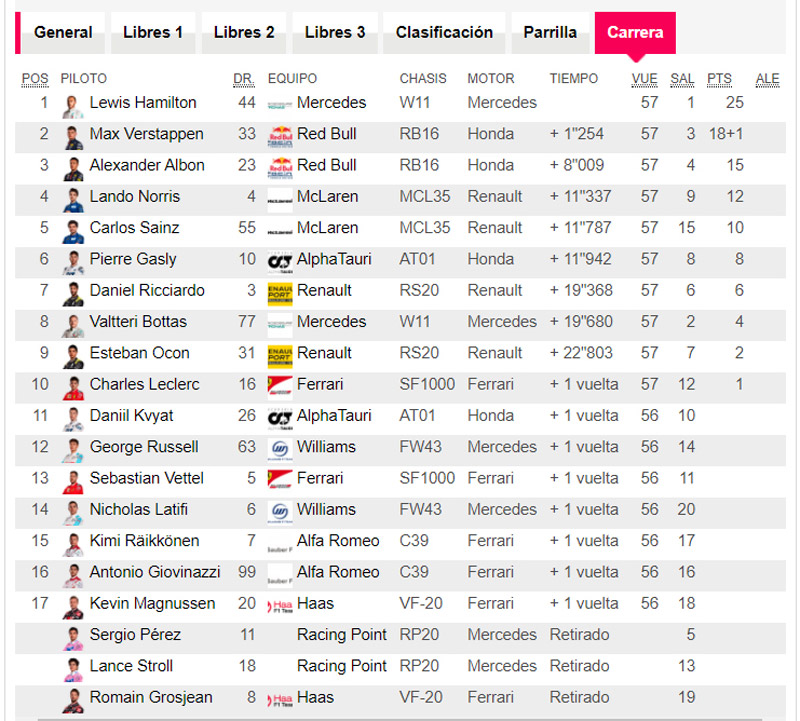800x721 pixels.
Task: Open the Libres 1 tab
Action: click(153, 32)
